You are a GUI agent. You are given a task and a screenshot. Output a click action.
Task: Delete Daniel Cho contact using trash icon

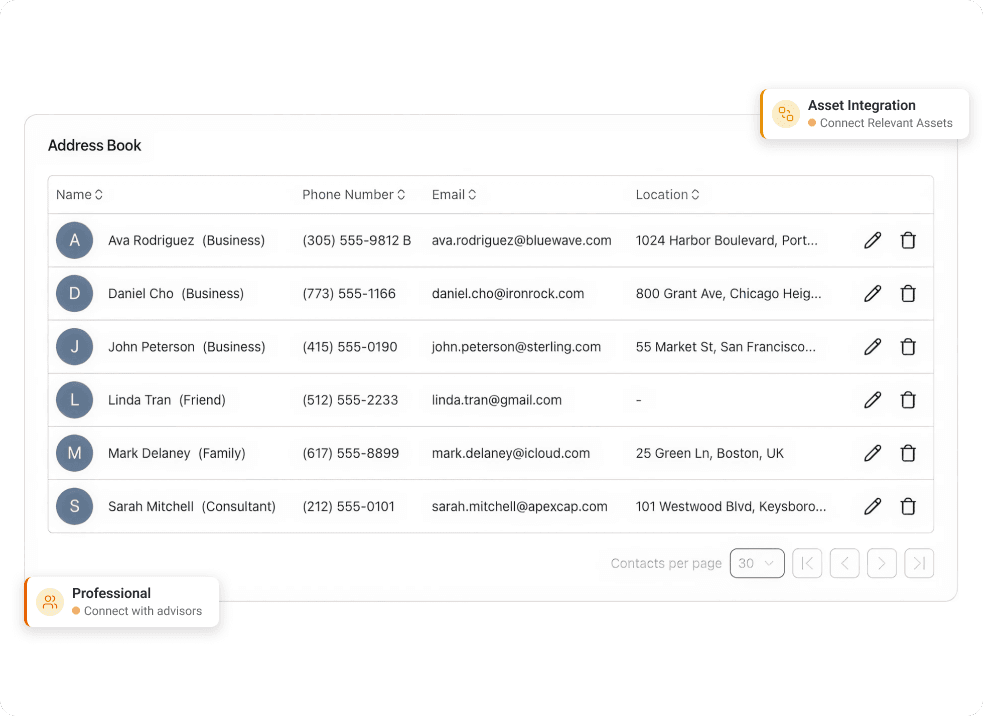point(908,294)
